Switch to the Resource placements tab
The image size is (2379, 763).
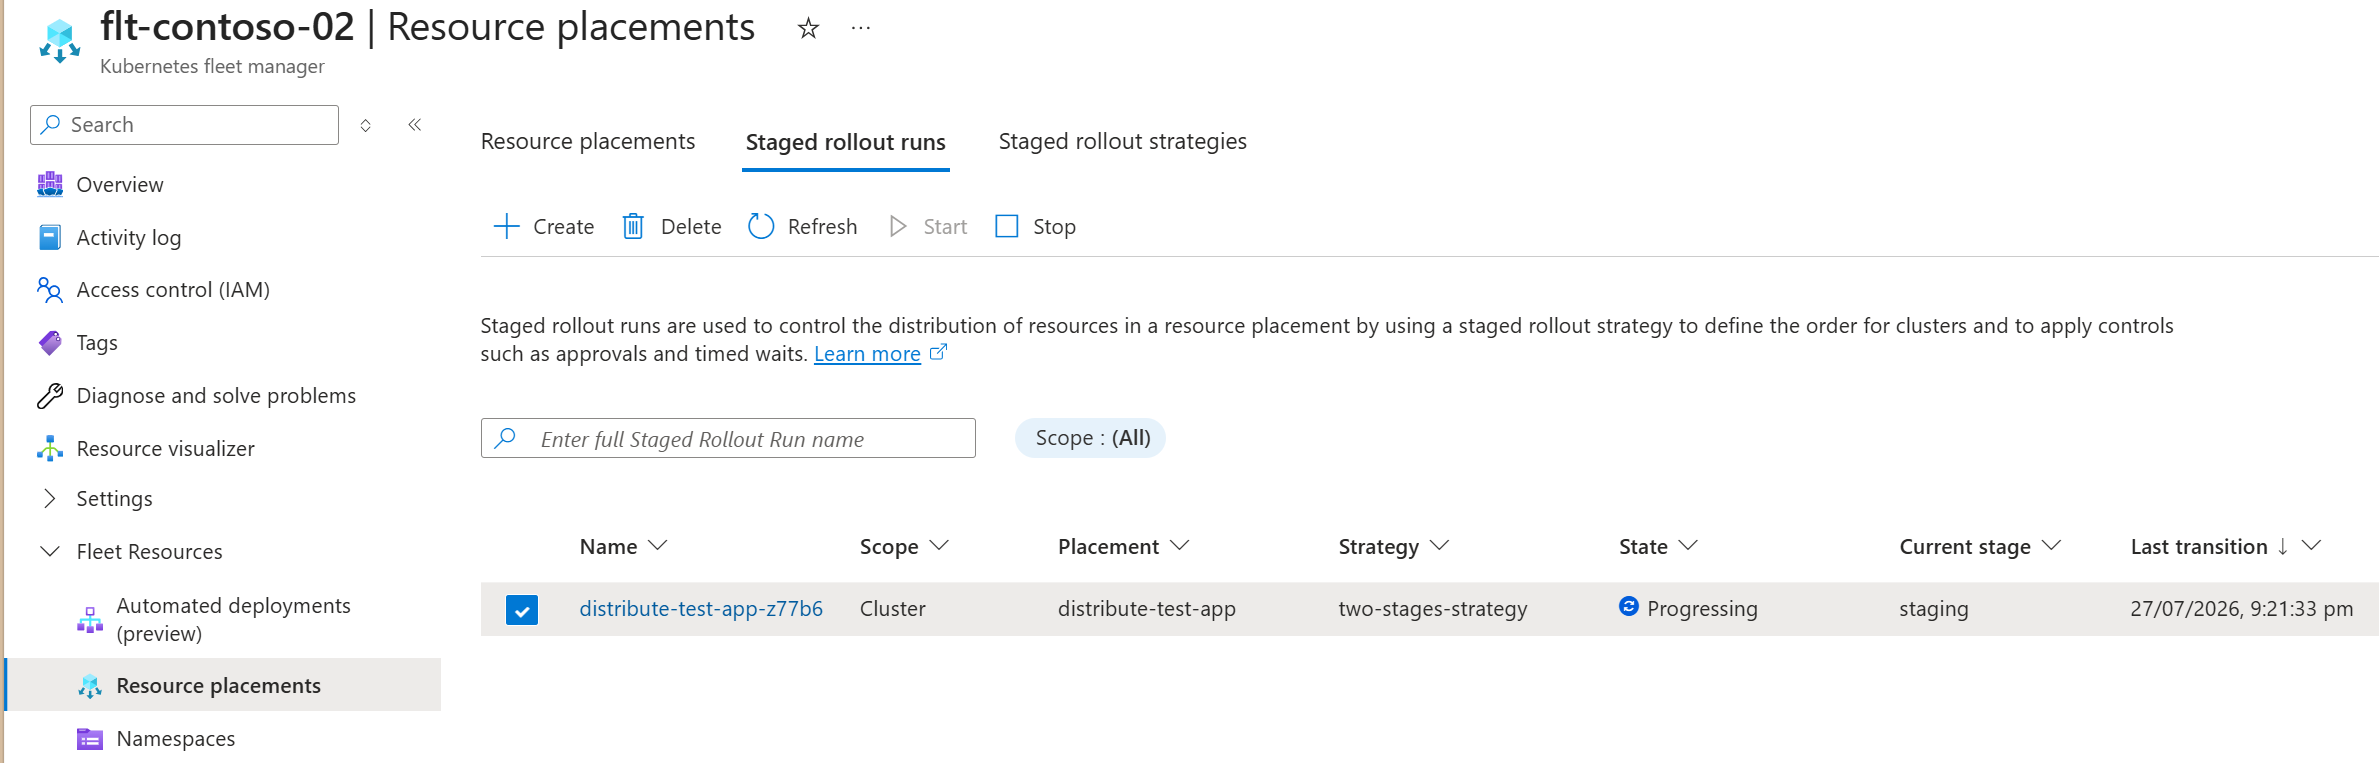pos(588,142)
